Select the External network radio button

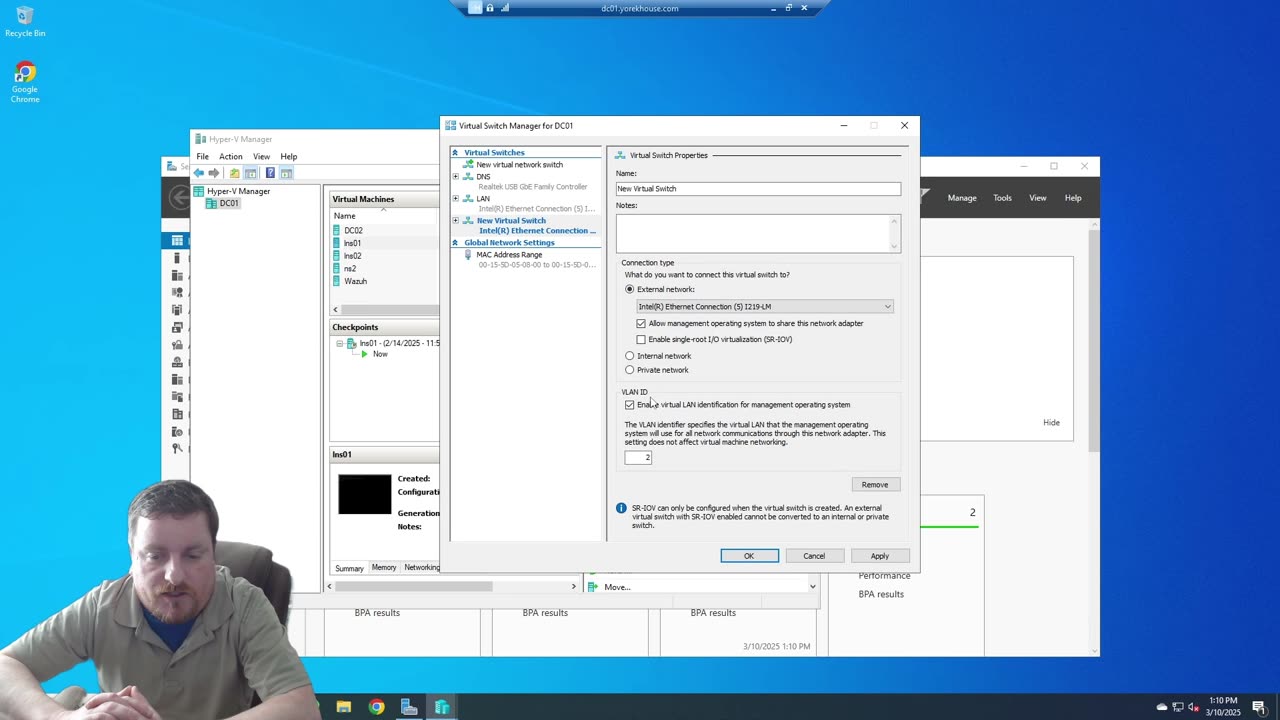[x=630, y=289]
